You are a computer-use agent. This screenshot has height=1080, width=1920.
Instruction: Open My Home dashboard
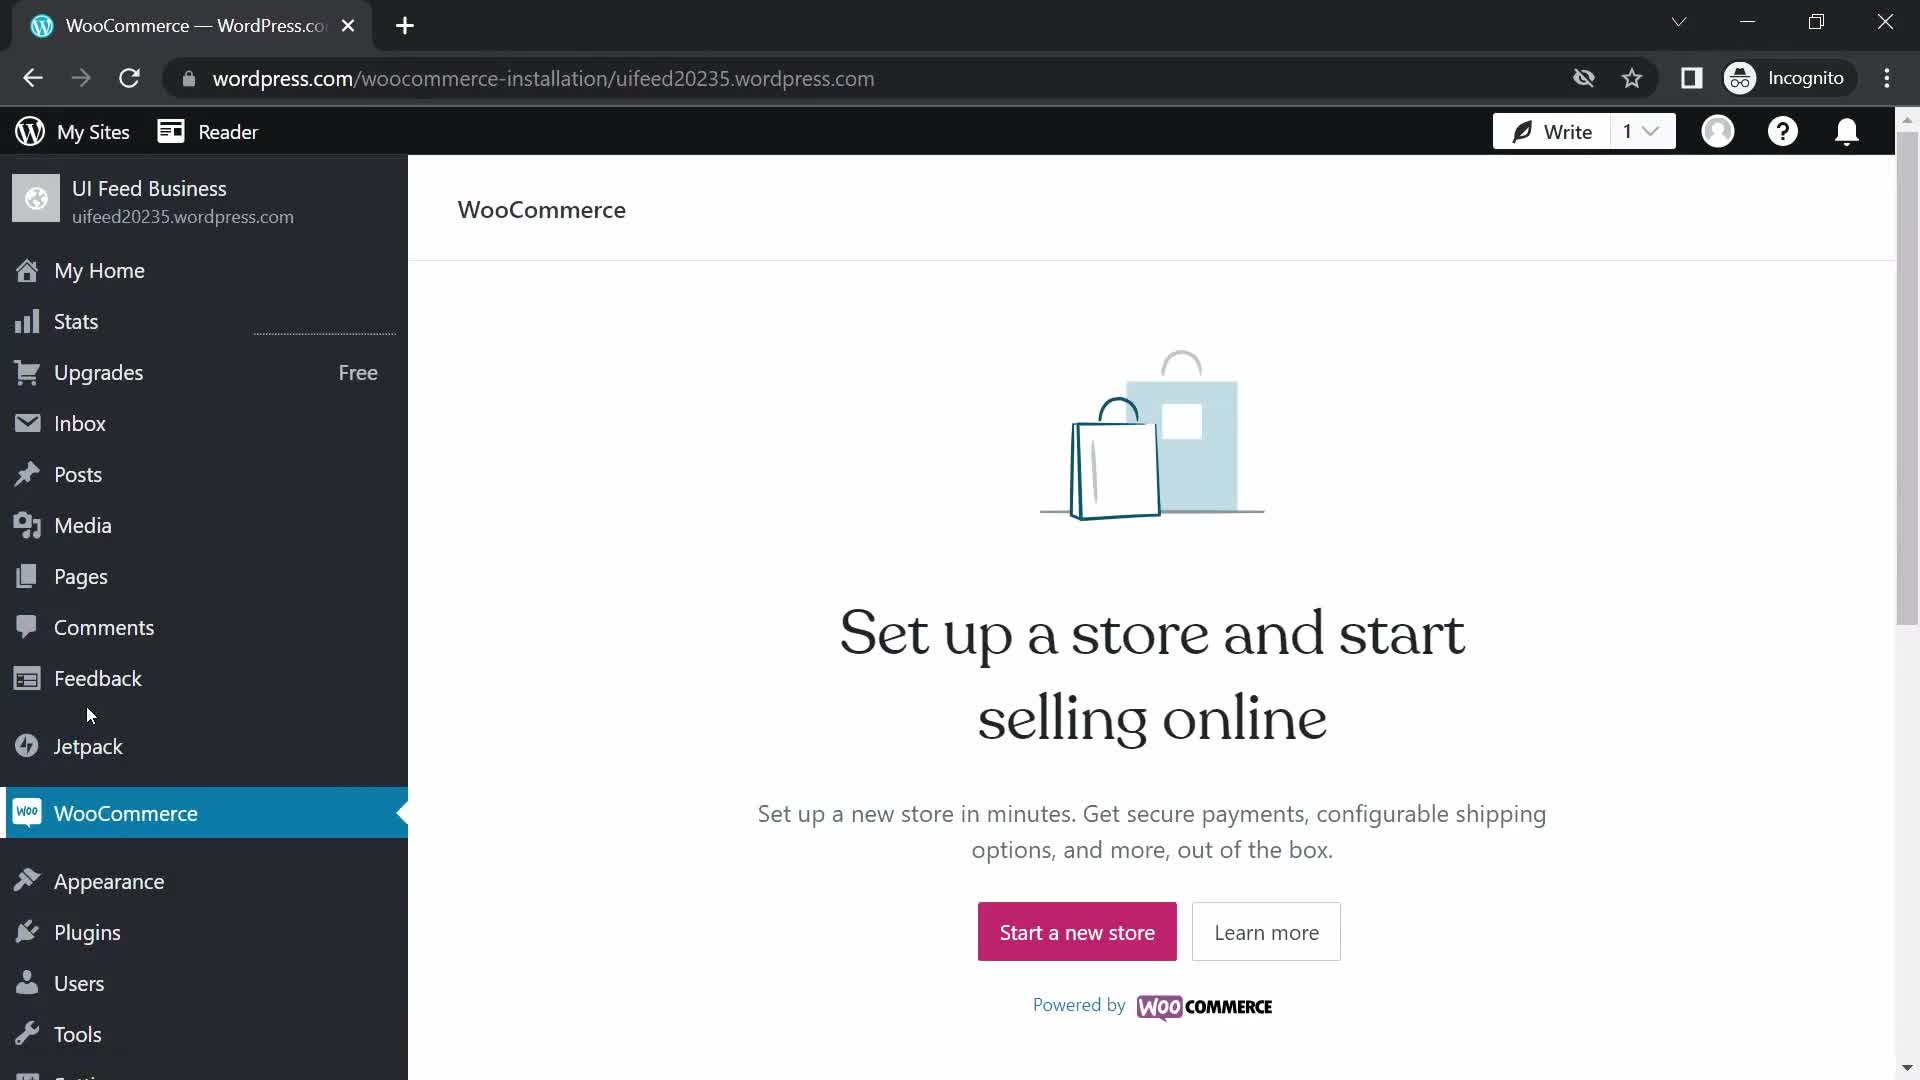coord(99,270)
